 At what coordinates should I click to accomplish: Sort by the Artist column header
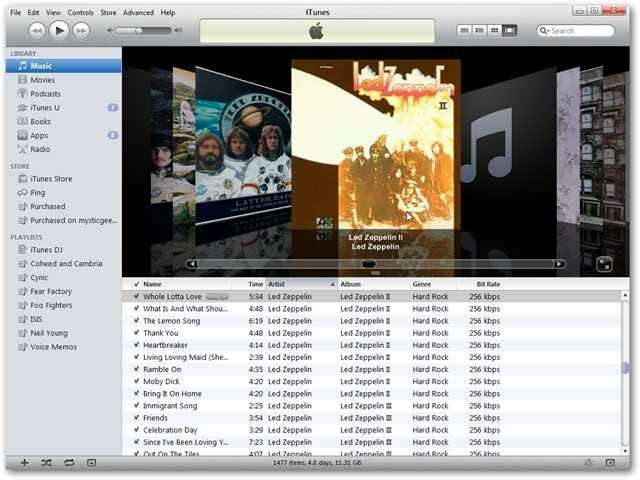click(302, 284)
